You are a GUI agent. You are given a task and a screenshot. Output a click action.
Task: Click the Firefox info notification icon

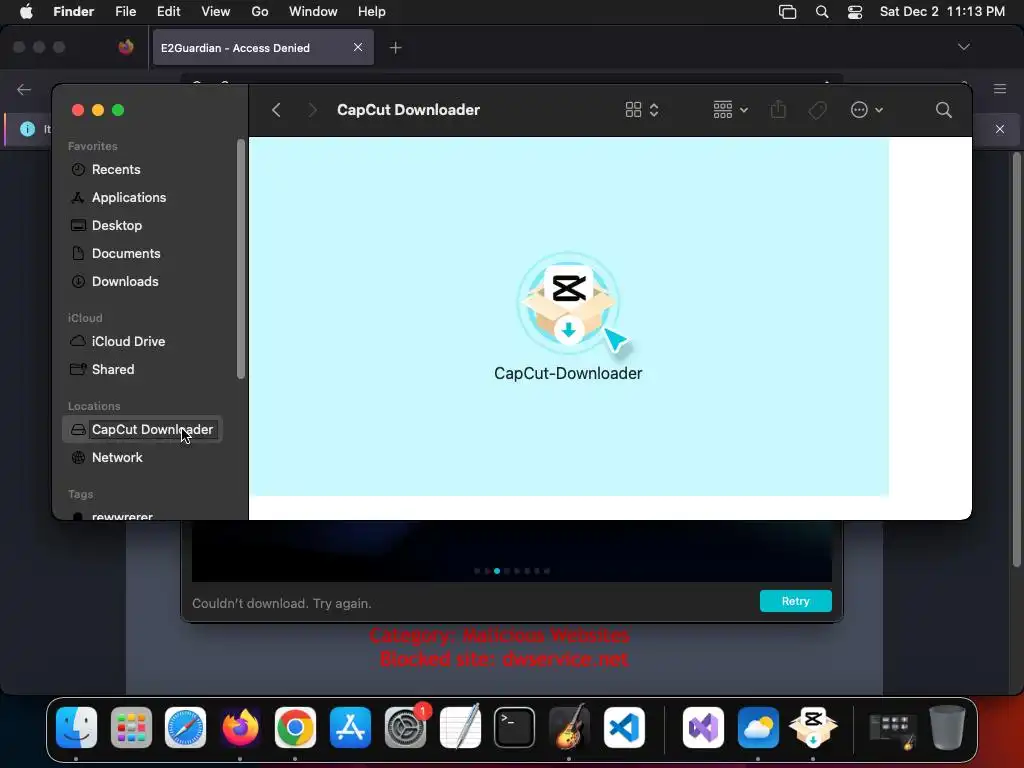pyautogui.click(x=27, y=129)
